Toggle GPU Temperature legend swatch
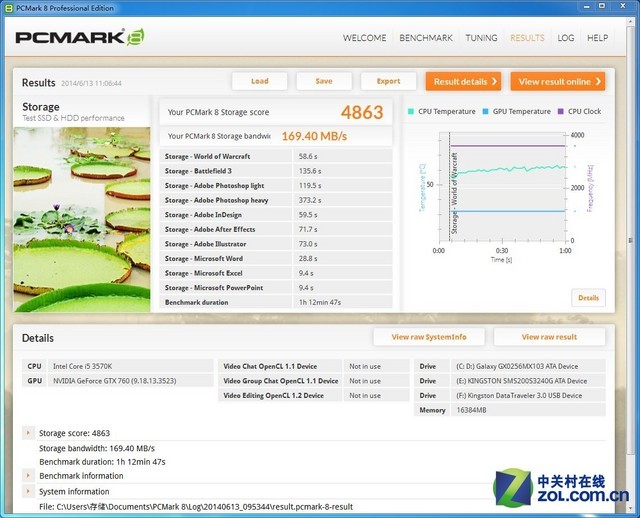The height and width of the screenshot is (518, 640). [x=485, y=111]
